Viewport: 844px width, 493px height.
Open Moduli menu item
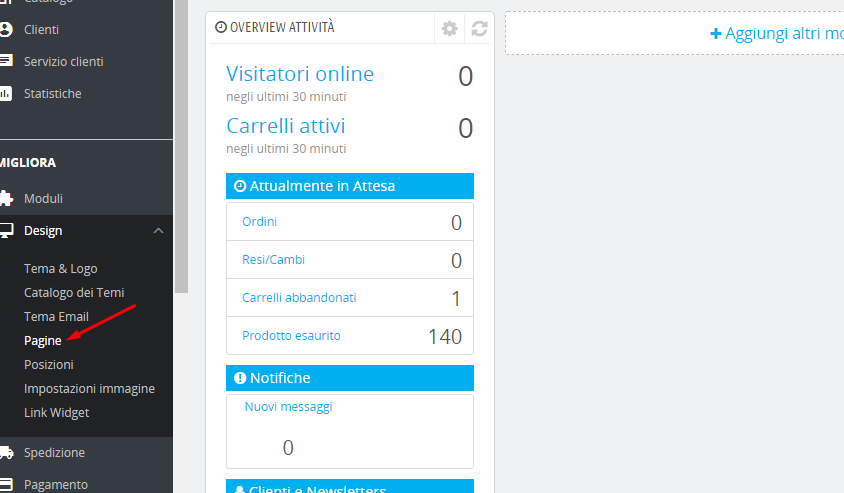pyautogui.click(x=43, y=199)
